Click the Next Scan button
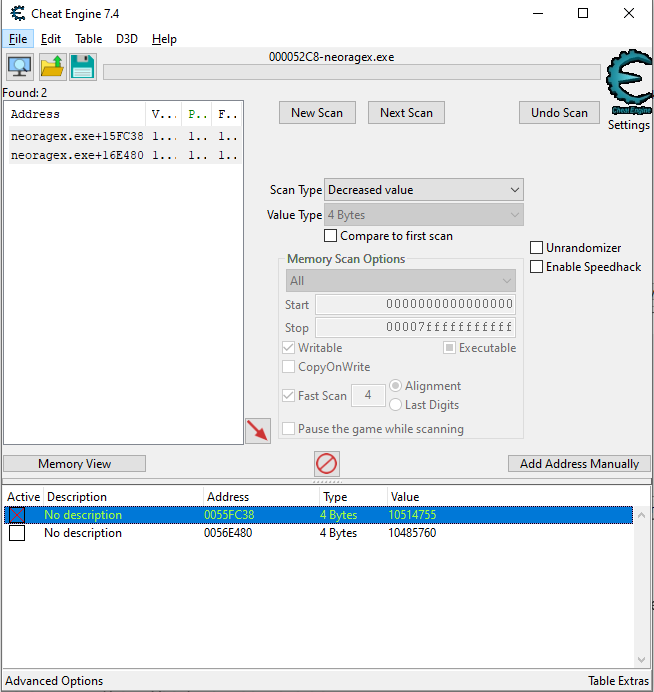The height and width of the screenshot is (692, 654). [406, 113]
